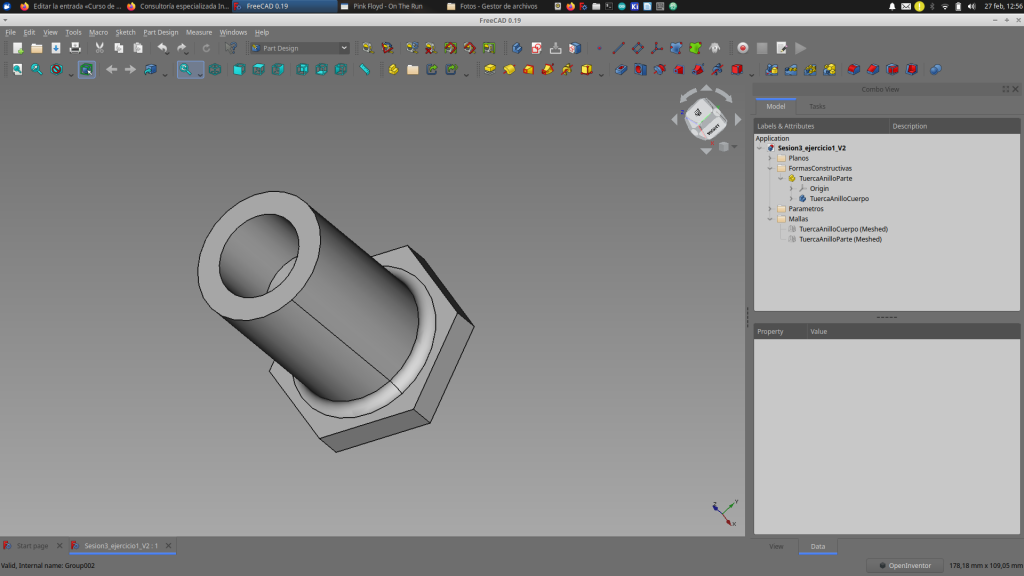The width and height of the screenshot is (1024, 576).
Task: Click the OpenInventor navigation style button
Action: (905, 566)
